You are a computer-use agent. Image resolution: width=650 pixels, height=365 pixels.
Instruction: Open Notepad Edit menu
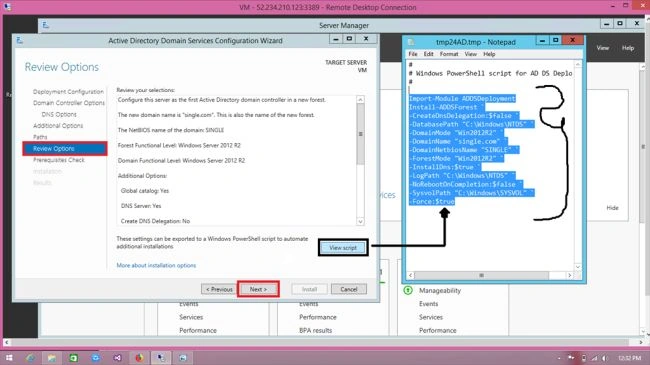(428, 54)
